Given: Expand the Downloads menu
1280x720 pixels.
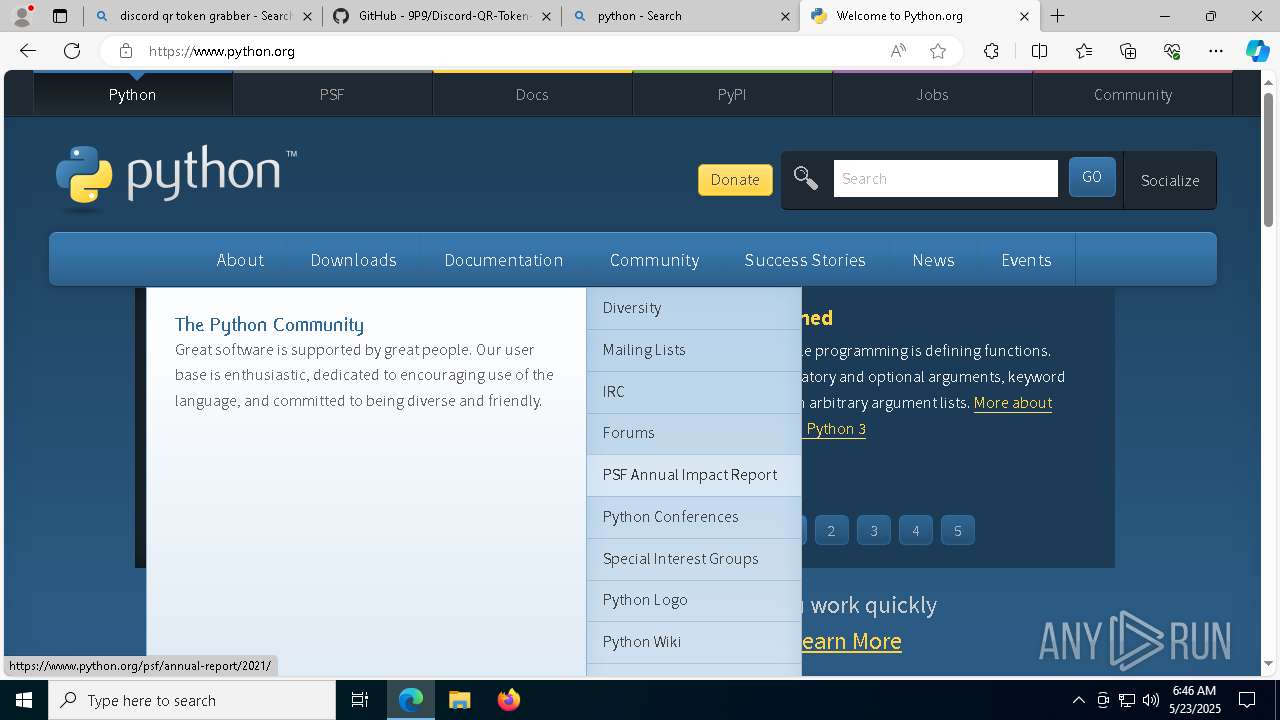Looking at the screenshot, I should (353, 260).
